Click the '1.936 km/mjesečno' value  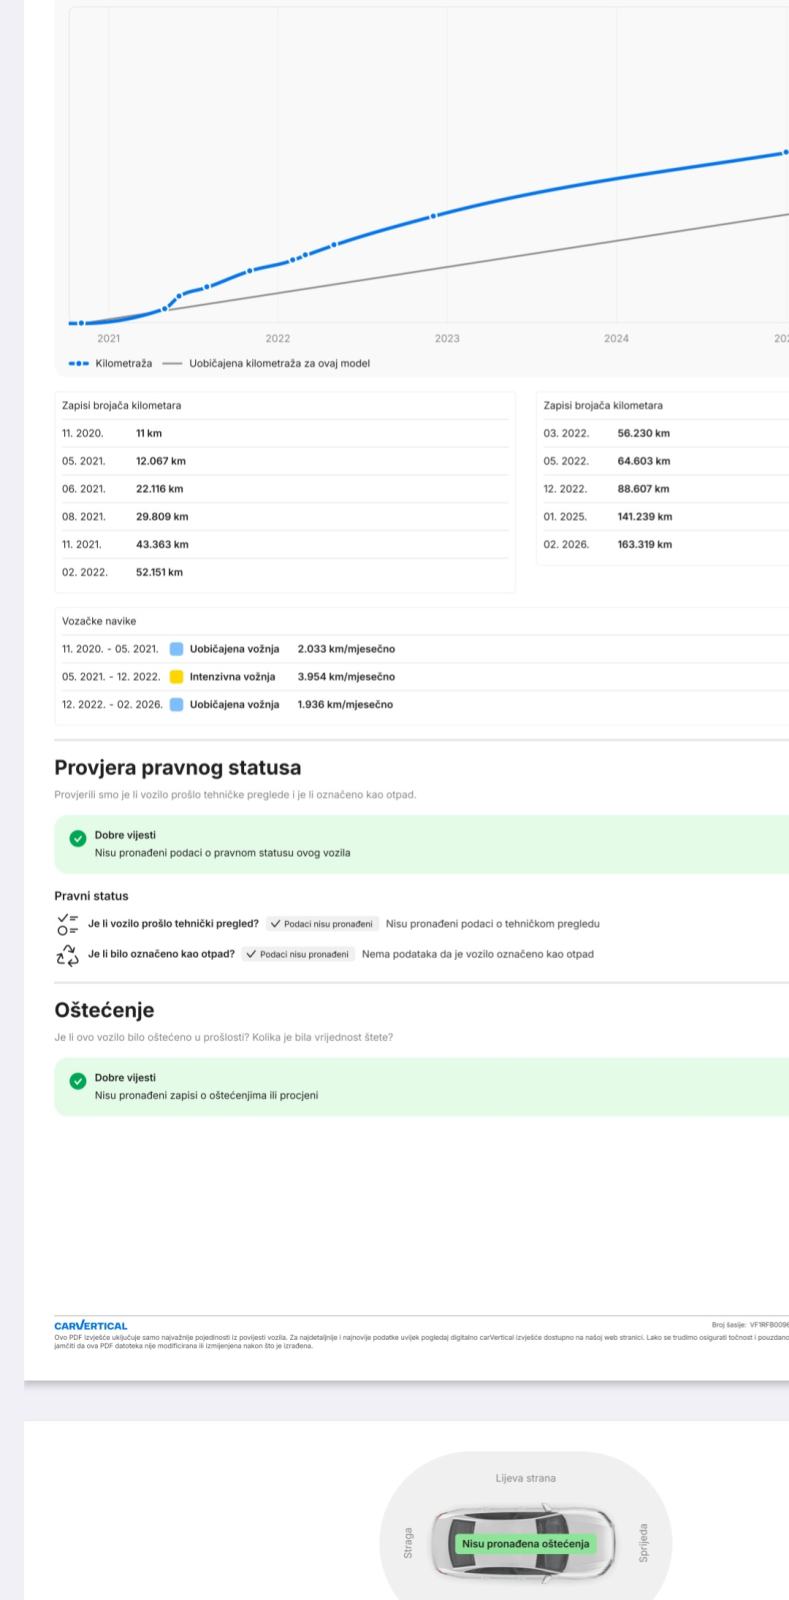pos(345,705)
